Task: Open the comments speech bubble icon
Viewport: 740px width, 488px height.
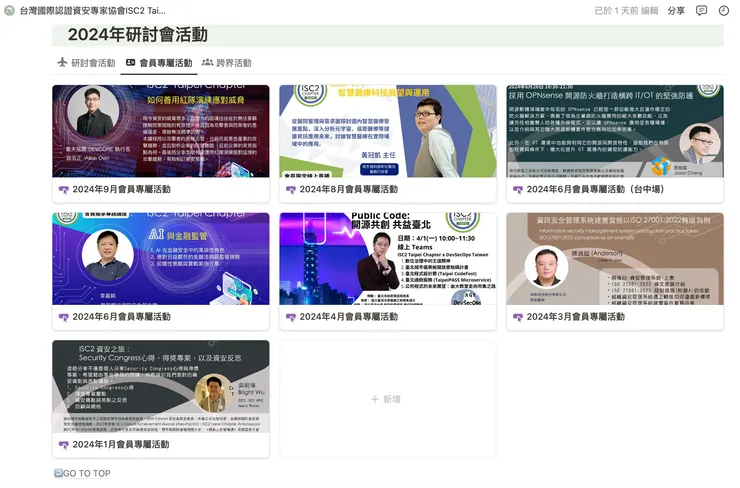Action: click(701, 10)
